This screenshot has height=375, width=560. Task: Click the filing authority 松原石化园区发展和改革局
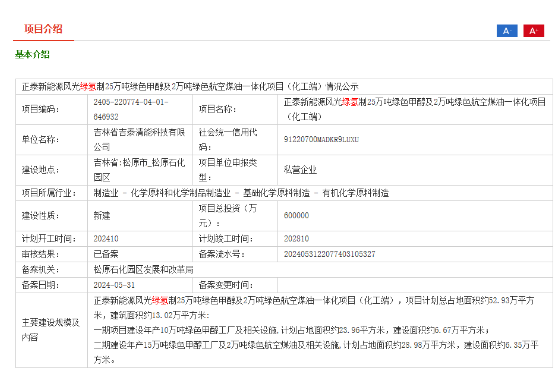(x=143, y=270)
